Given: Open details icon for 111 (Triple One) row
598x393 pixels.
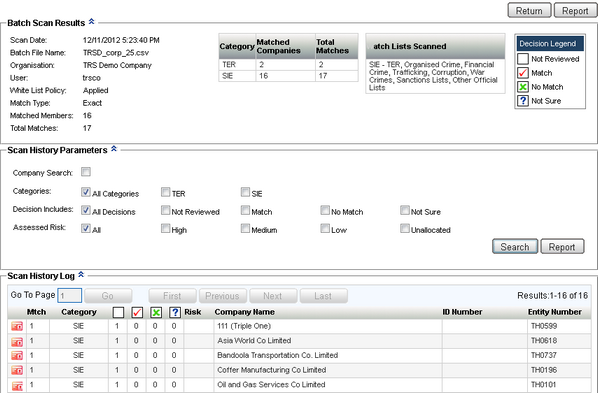Looking at the screenshot, I should 17,326.
